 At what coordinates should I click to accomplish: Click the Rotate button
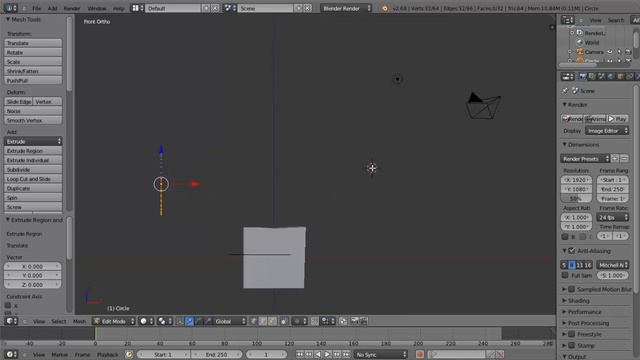pos(33,52)
